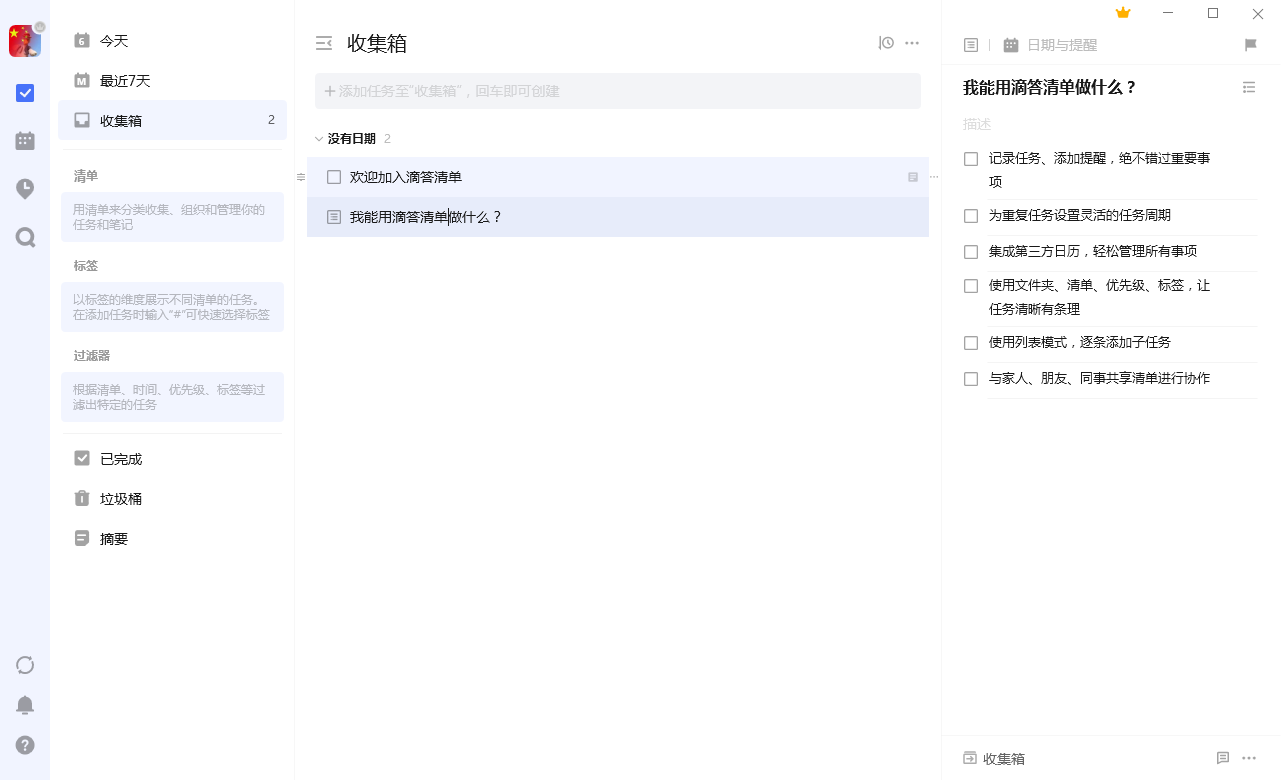1281x780 pixels.
Task: Open the calendar view in the left rail
Action: (x=24, y=140)
